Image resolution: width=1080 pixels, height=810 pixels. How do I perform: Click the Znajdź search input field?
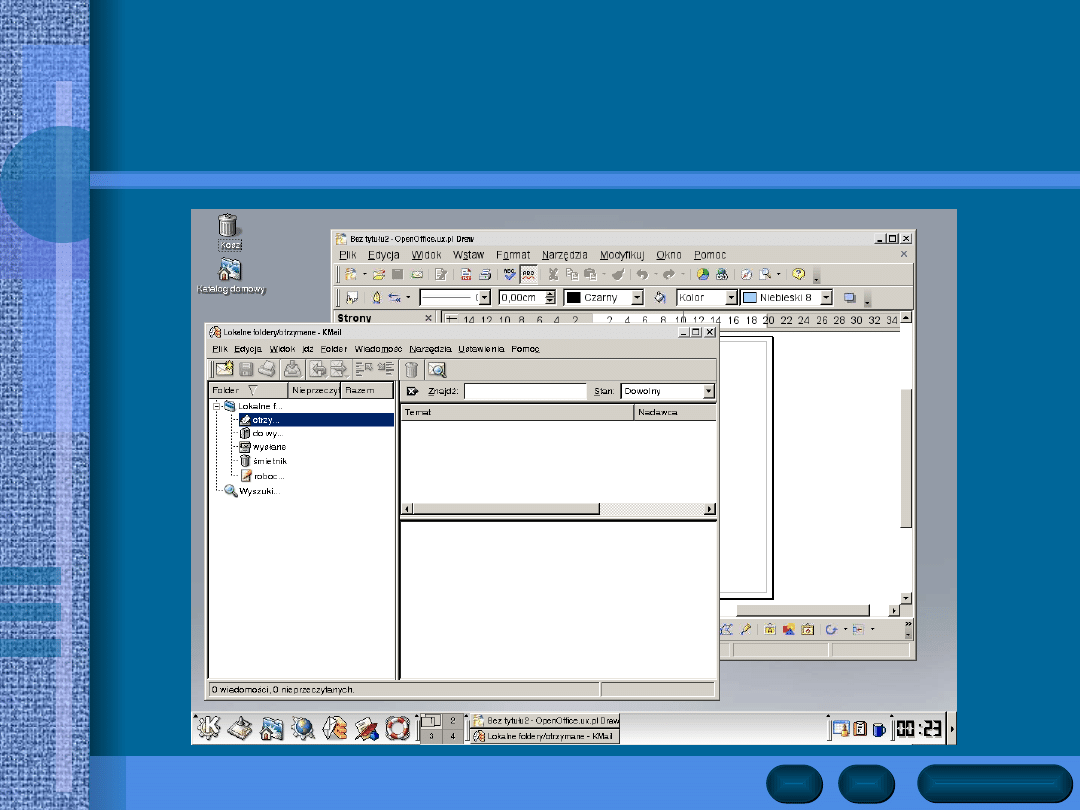point(525,391)
